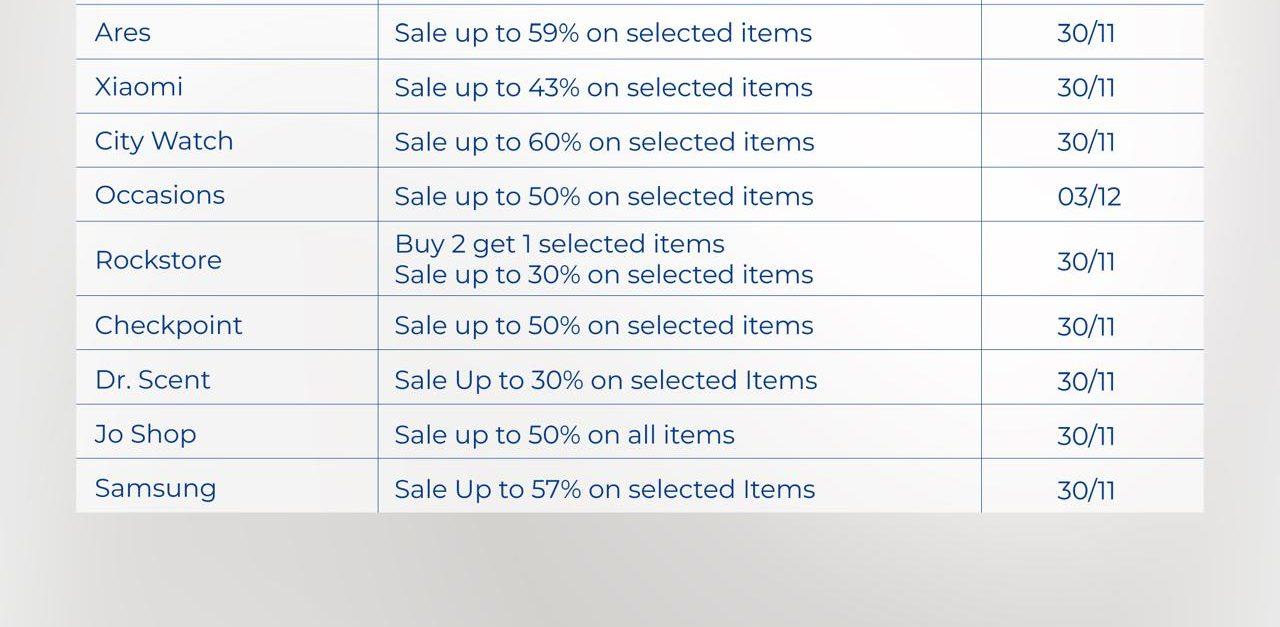
Task: Click the City Watch store cell
Action: coord(164,141)
